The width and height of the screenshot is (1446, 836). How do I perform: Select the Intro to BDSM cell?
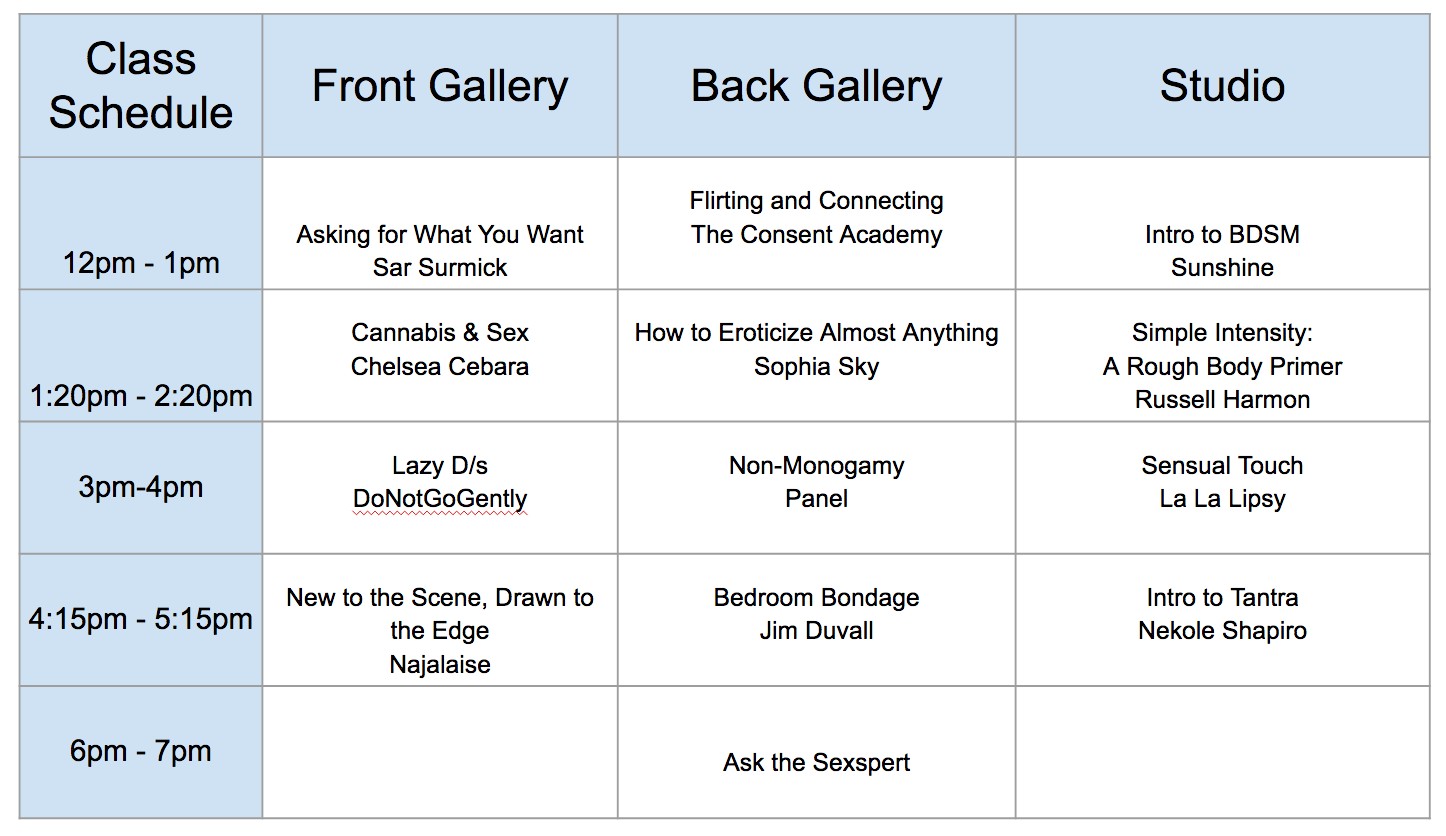[1222, 250]
